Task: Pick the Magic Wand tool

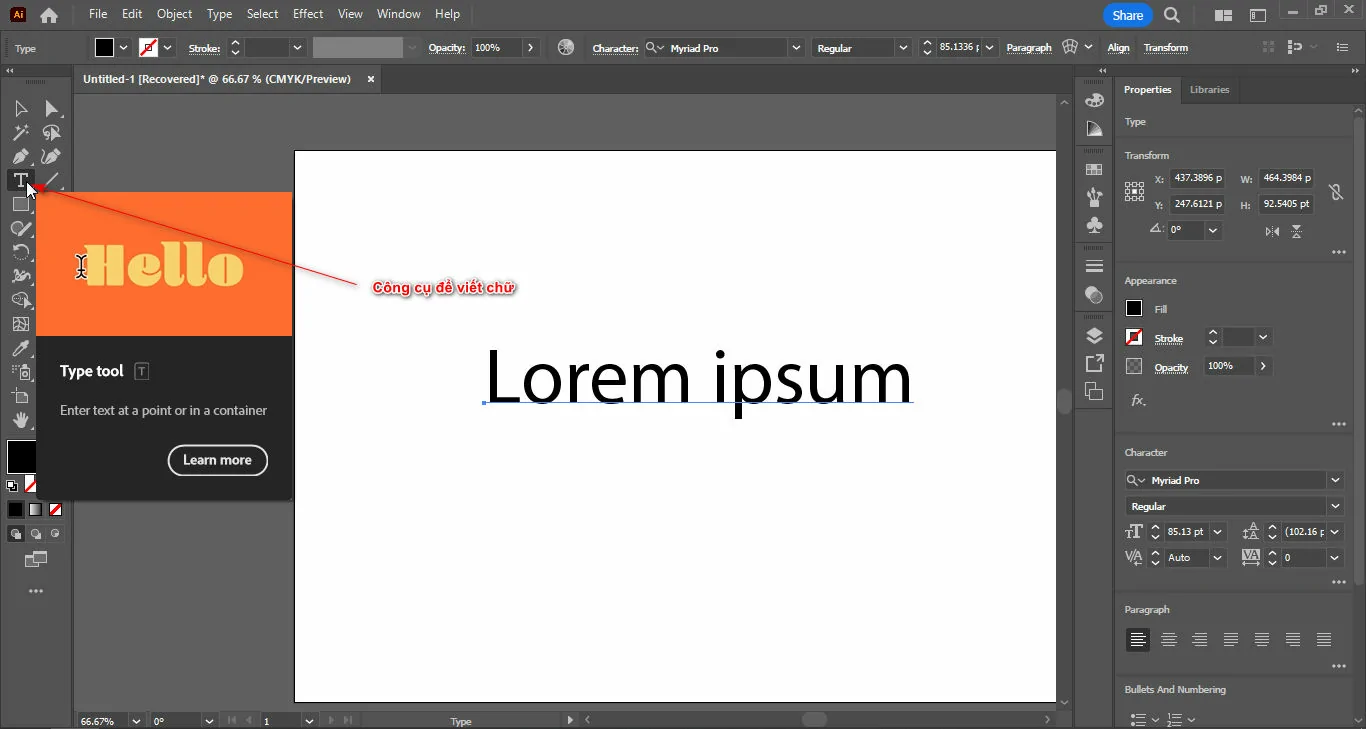Action: tap(20, 133)
